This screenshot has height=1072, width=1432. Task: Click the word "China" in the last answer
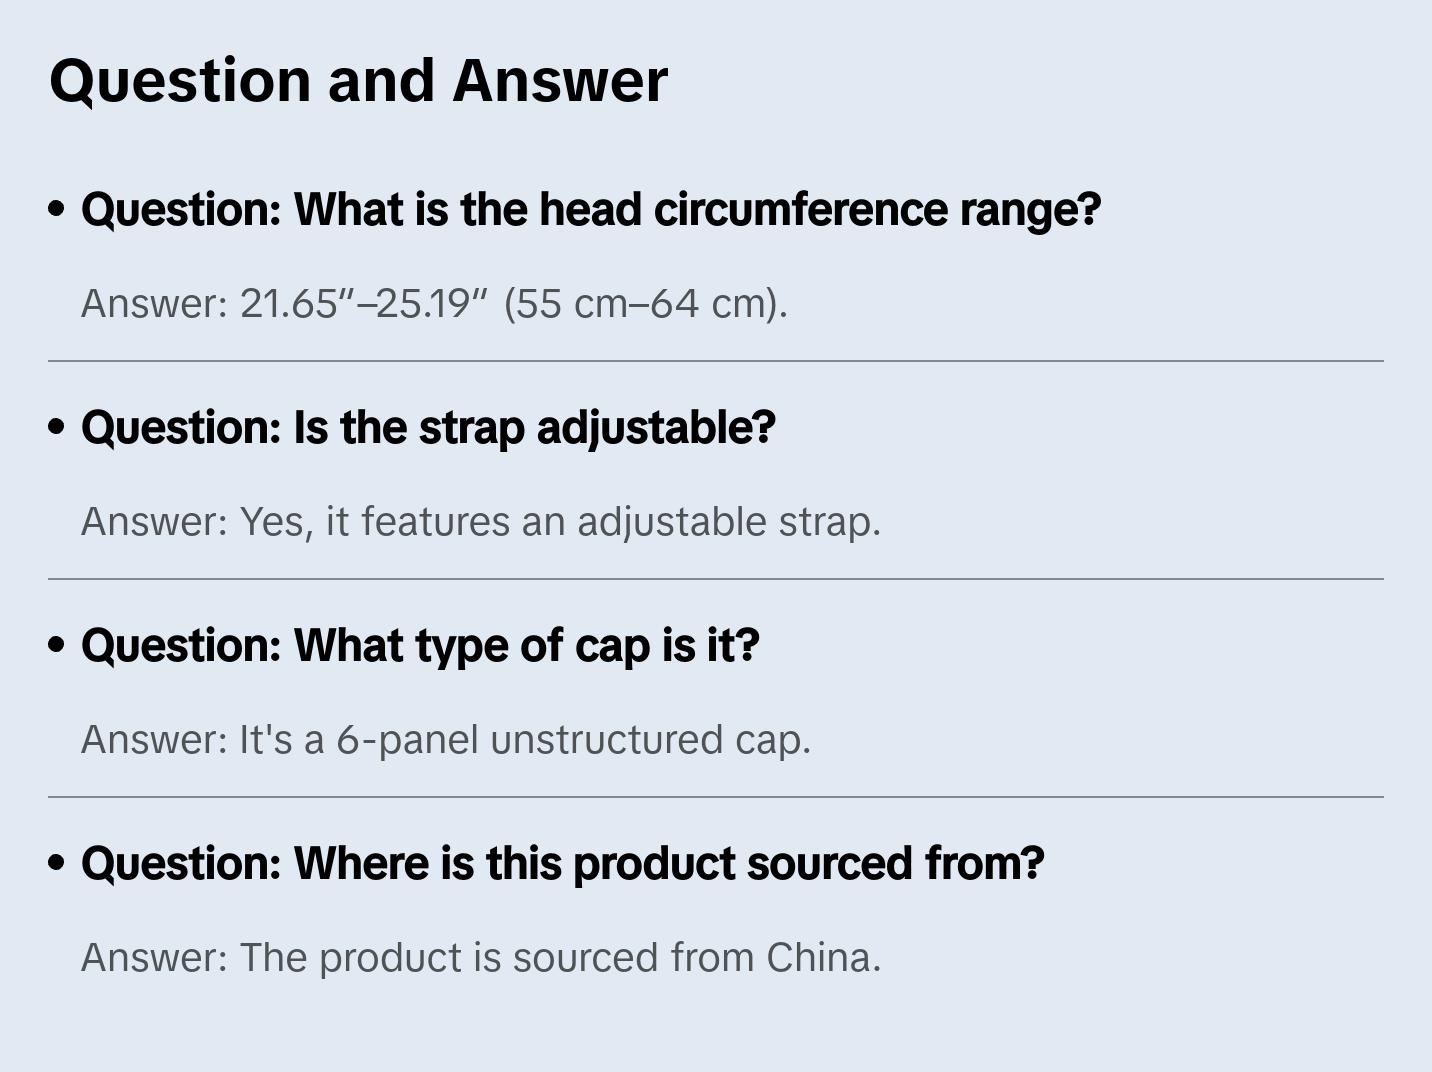(x=822, y=958)
